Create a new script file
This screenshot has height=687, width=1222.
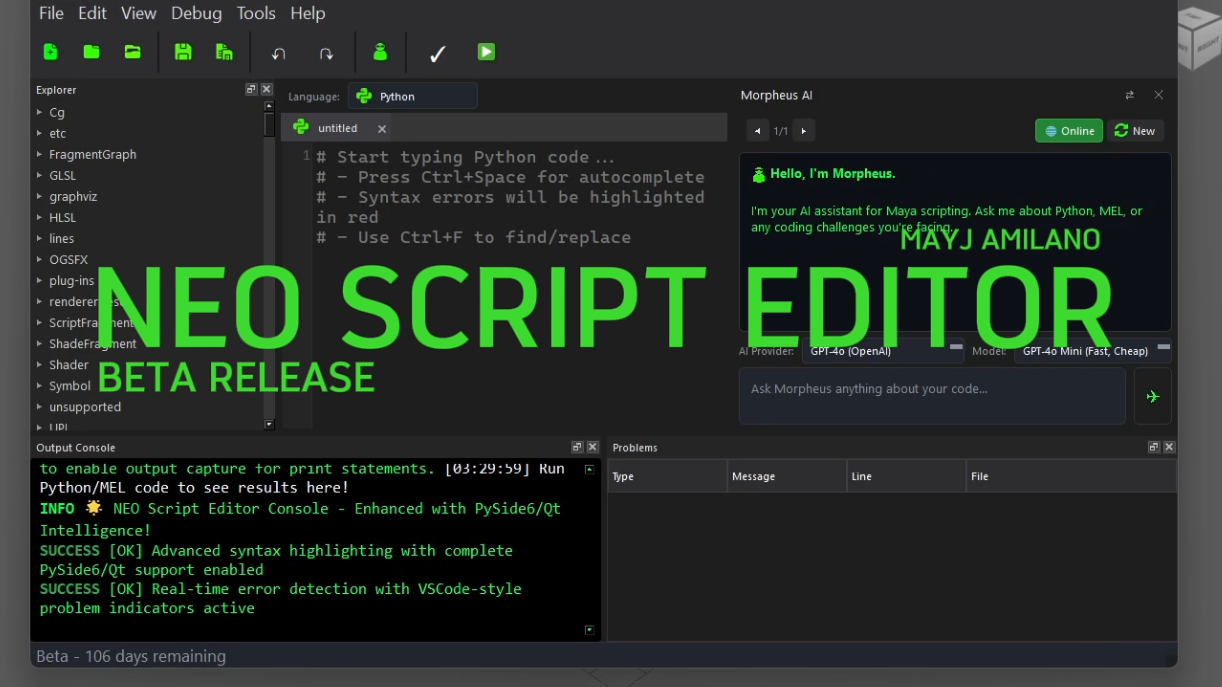point(50,51)
